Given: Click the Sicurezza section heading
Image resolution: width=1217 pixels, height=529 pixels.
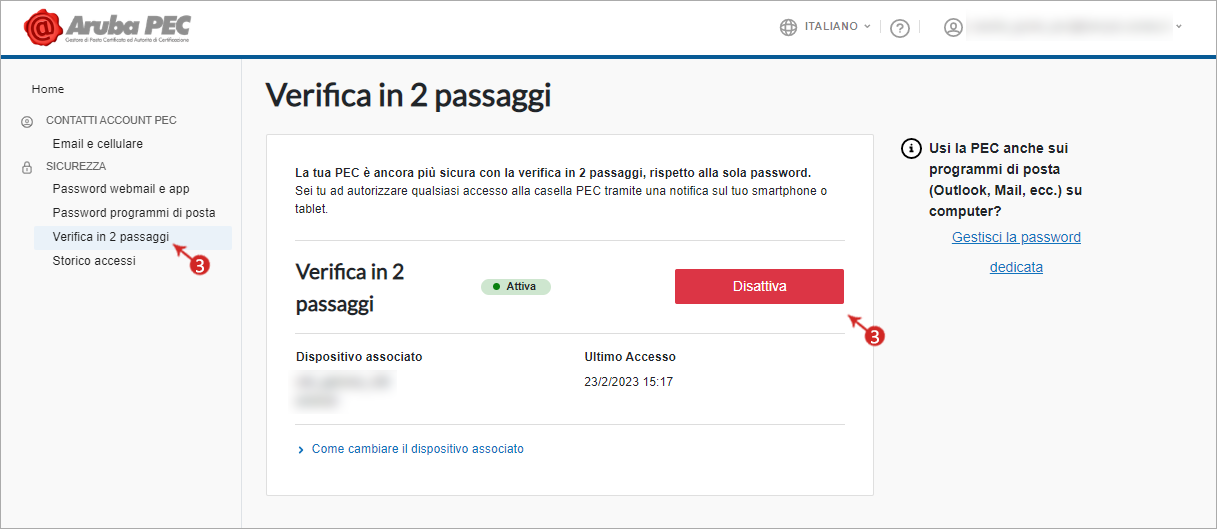Looking at the screenshot, I should pyautogui.click(x=76, y=166).
